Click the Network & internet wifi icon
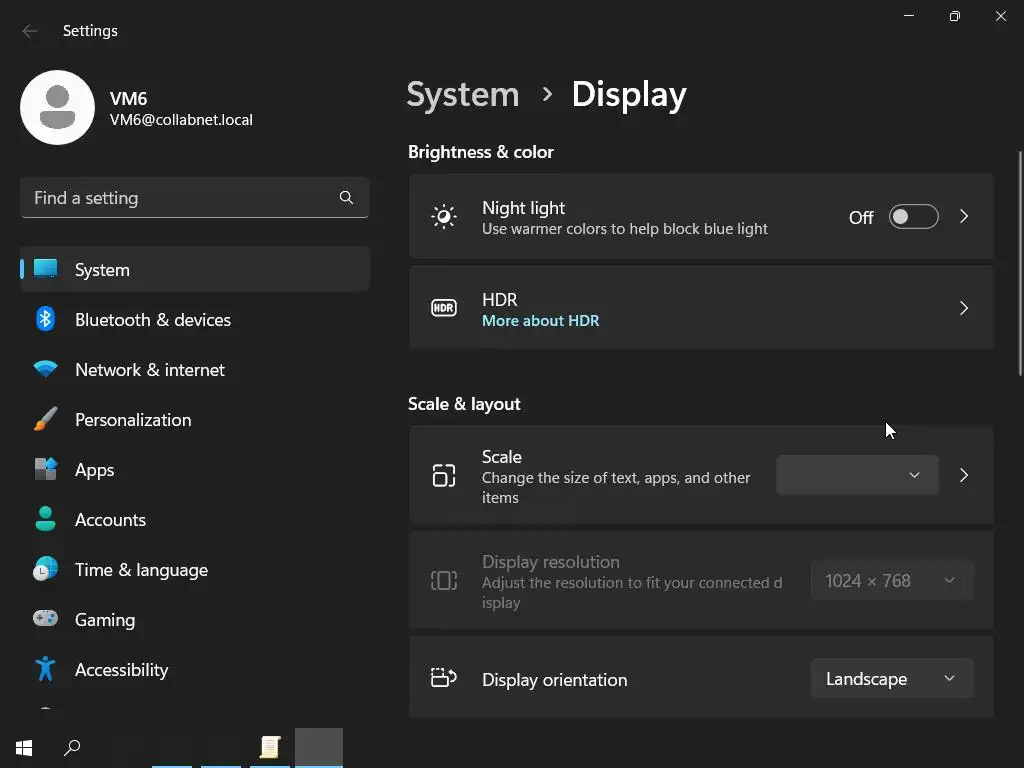Screen dimensions: 1024x768 point(45,369)
